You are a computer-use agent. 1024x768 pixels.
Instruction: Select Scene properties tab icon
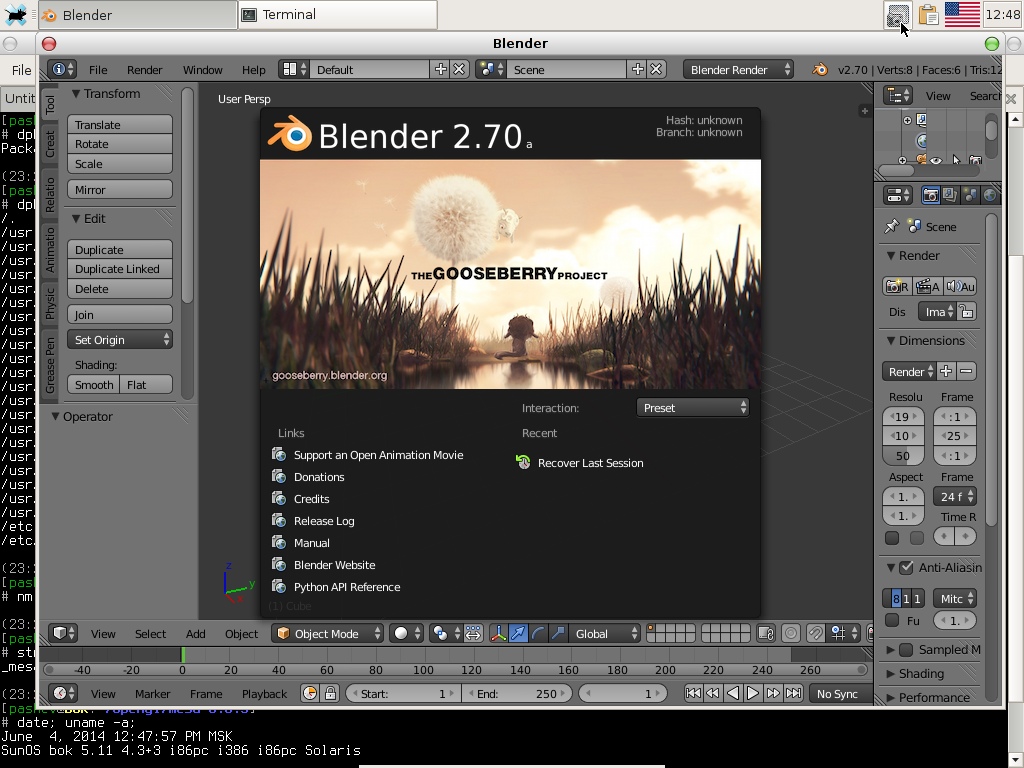coord(970,195)
